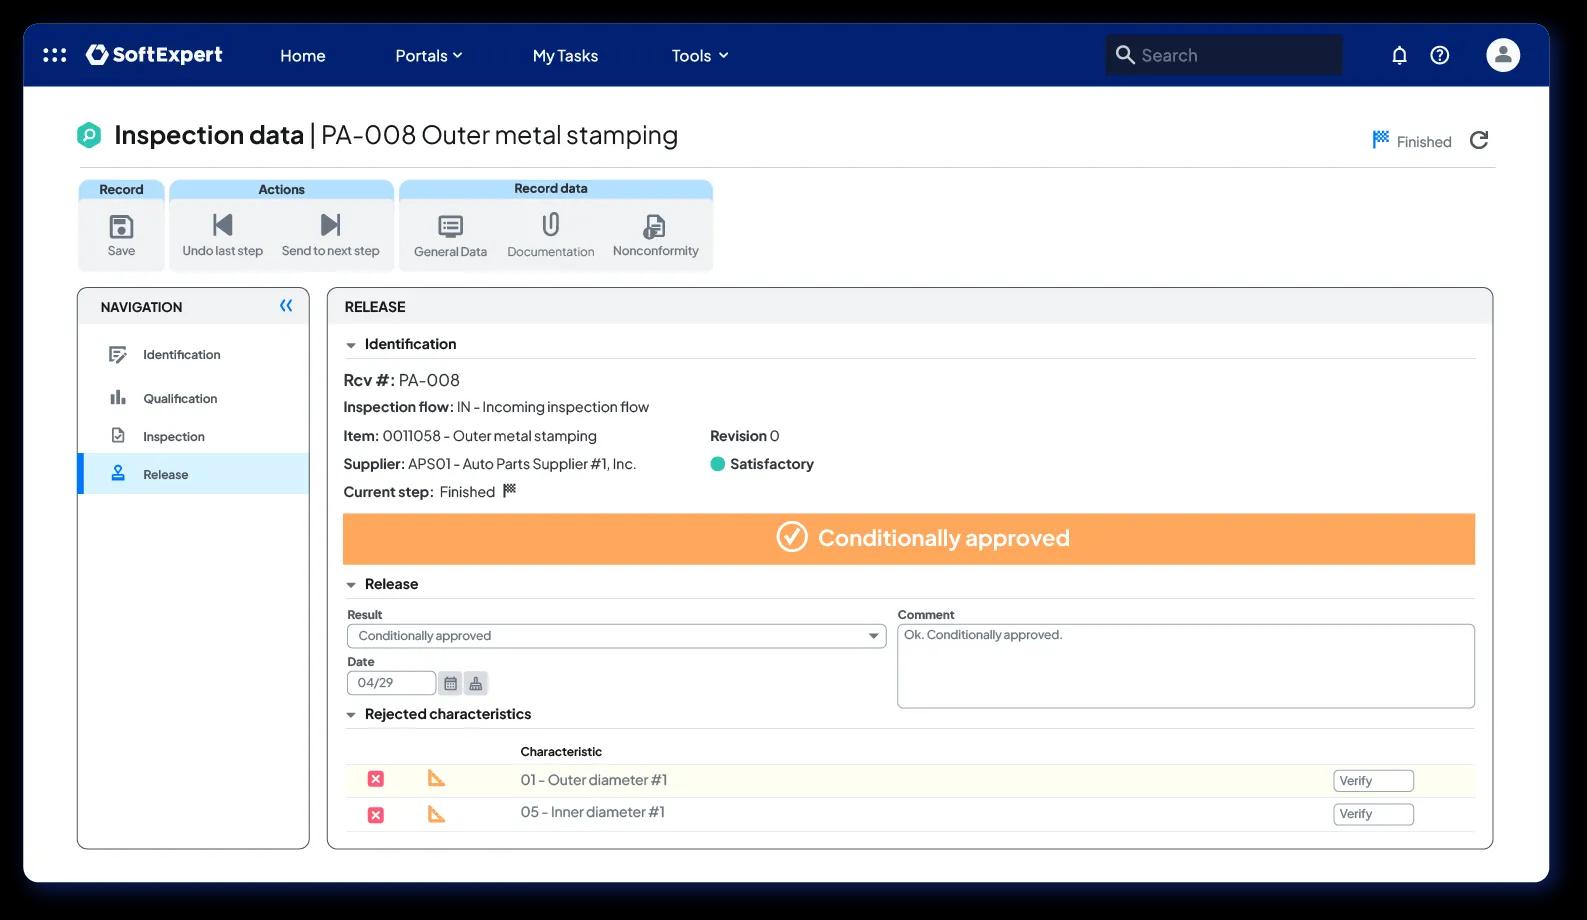
Task: Send to next step
Action: click(x=331, y=235)
